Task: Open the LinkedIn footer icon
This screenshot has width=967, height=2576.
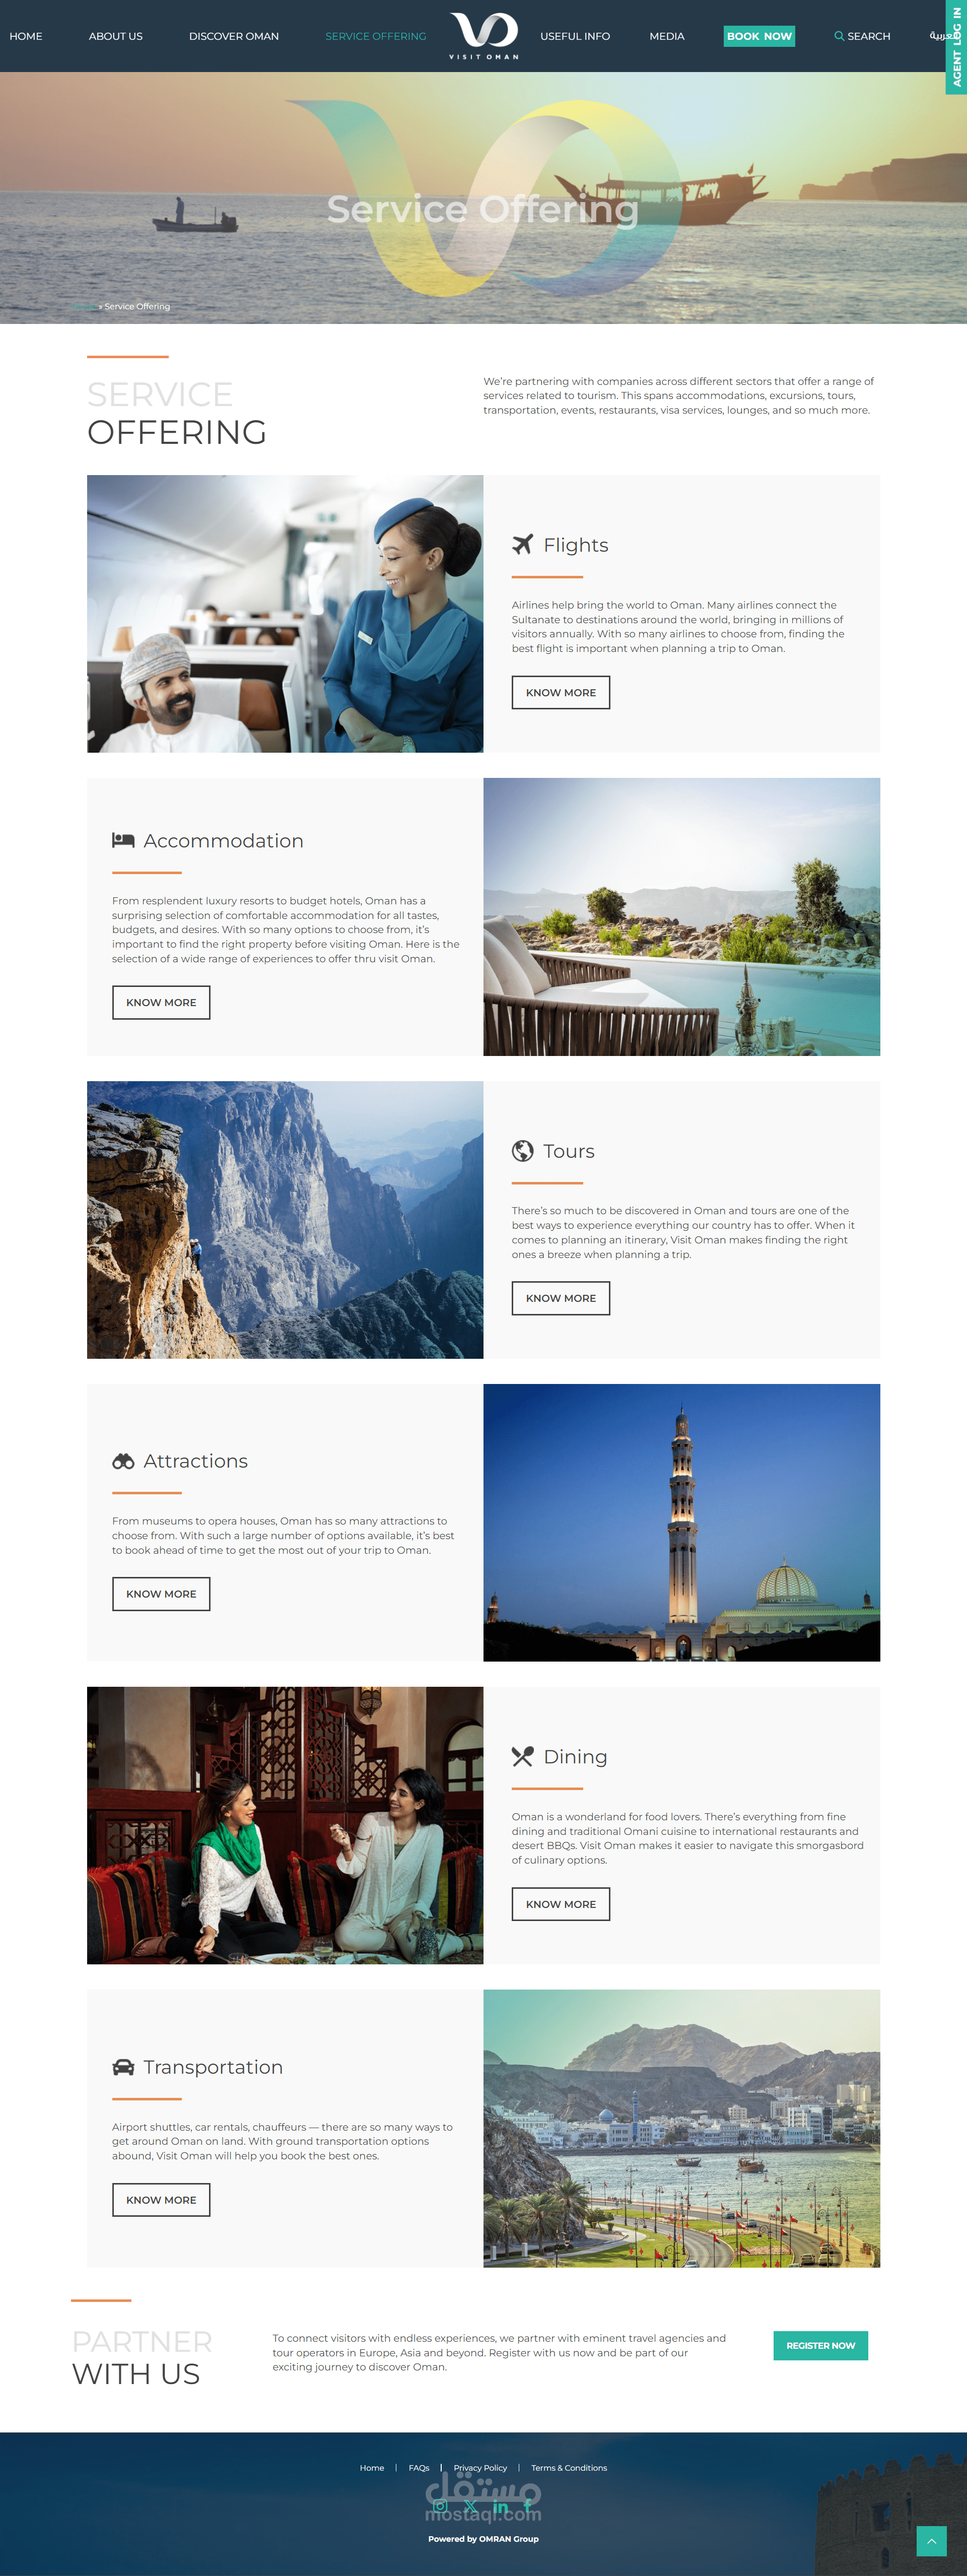Action: click(500, 2506)
